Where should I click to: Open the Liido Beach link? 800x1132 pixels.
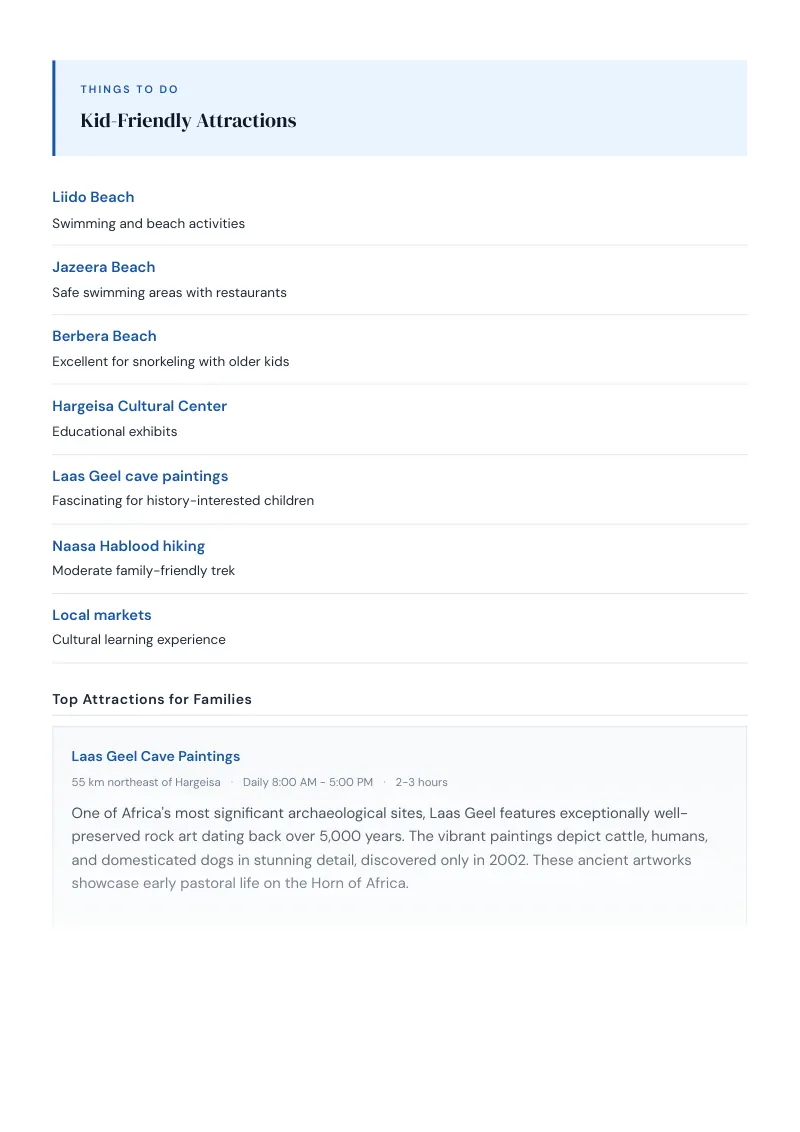click(x=93, y=197)
